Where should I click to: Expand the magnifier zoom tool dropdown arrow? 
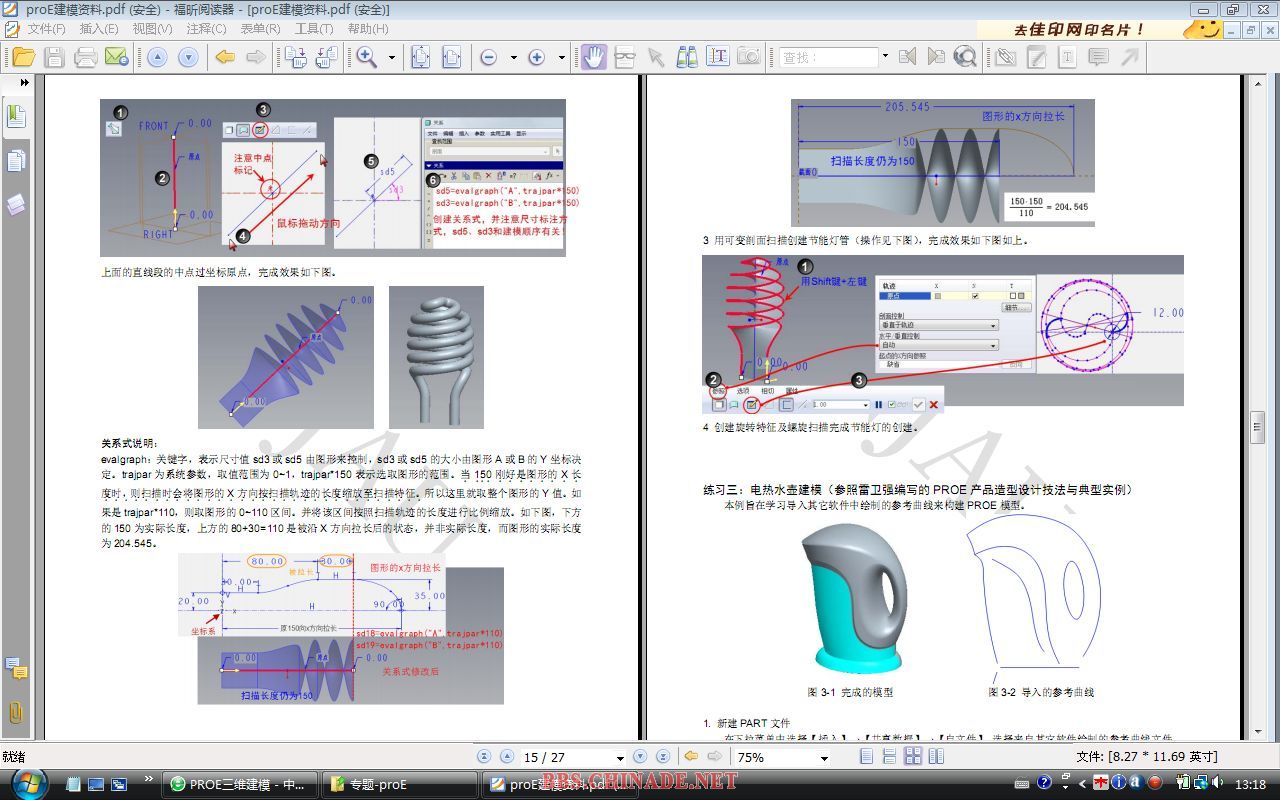tap(391, 57)
